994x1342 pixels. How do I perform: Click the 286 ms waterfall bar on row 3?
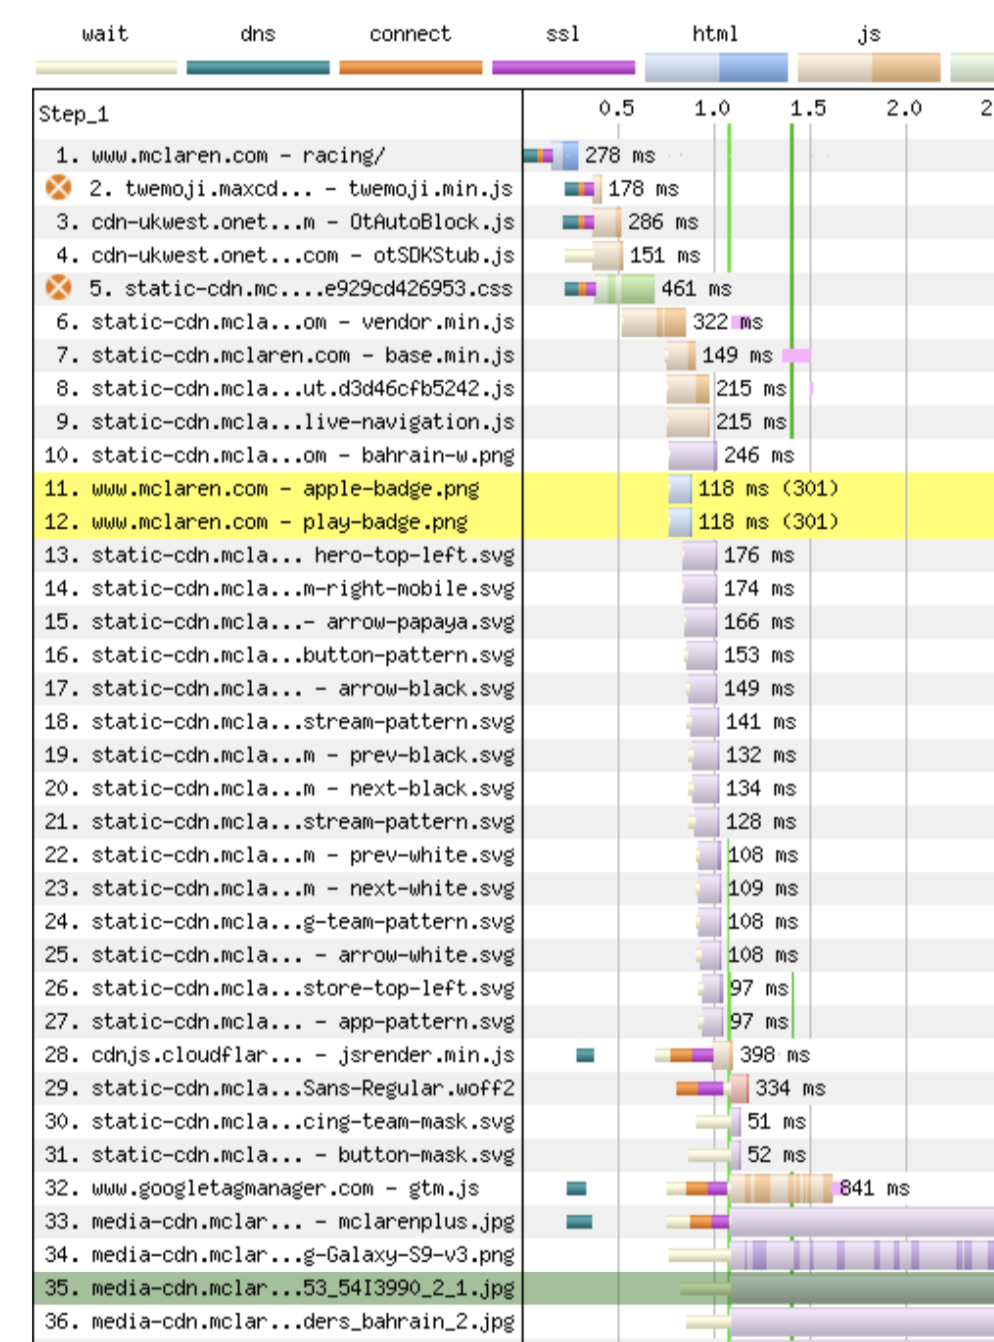(x=593, y=222)
